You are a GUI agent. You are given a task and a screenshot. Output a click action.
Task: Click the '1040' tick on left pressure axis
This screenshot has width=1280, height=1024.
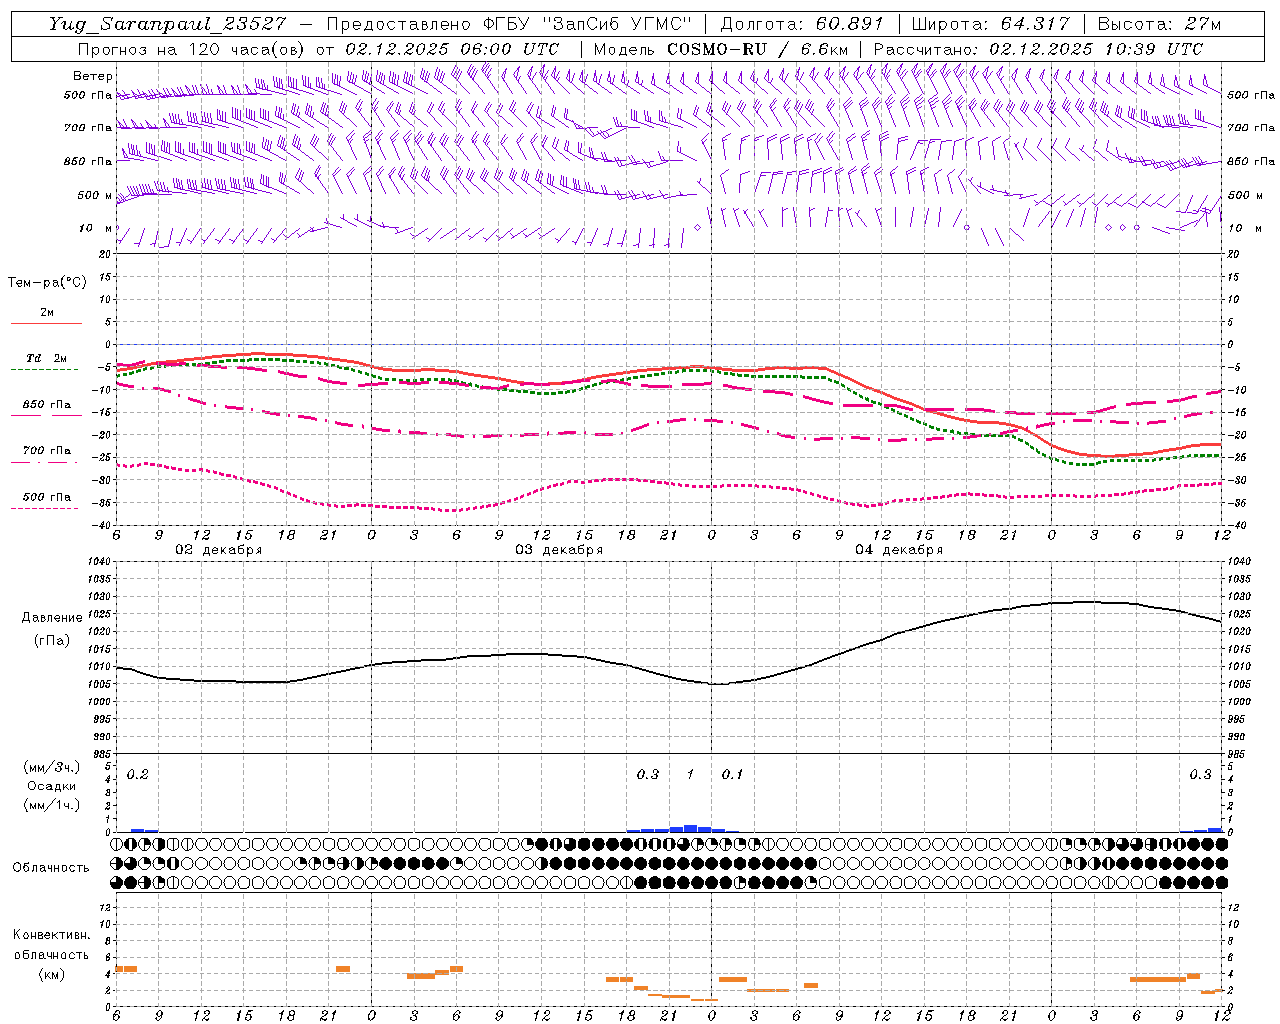[100, 562]
